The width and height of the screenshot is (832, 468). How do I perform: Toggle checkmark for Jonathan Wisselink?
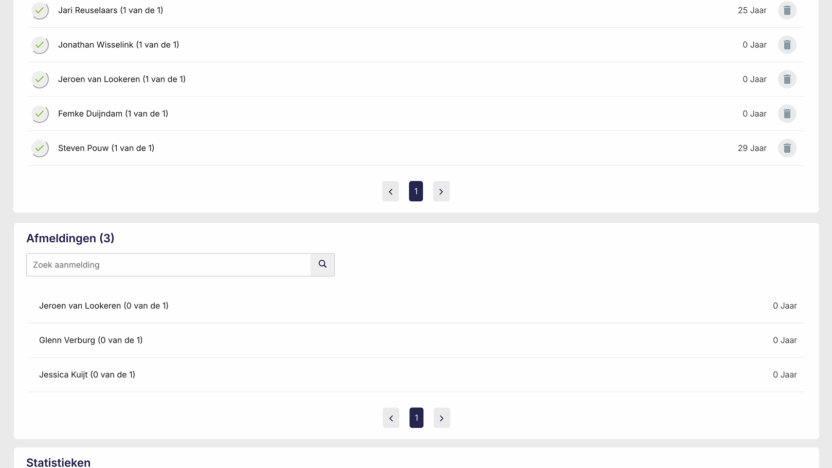pyautogui.click(x=40, y=45)
